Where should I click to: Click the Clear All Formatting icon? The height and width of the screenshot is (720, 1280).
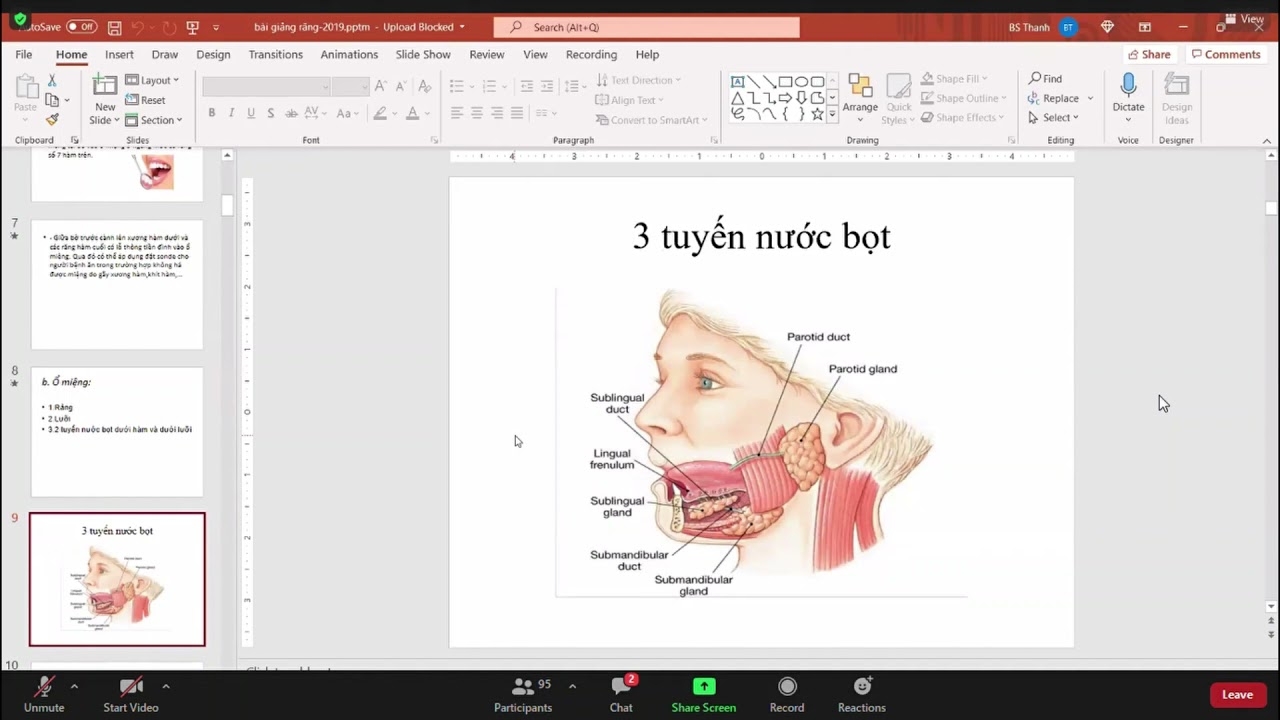point(425,87)
